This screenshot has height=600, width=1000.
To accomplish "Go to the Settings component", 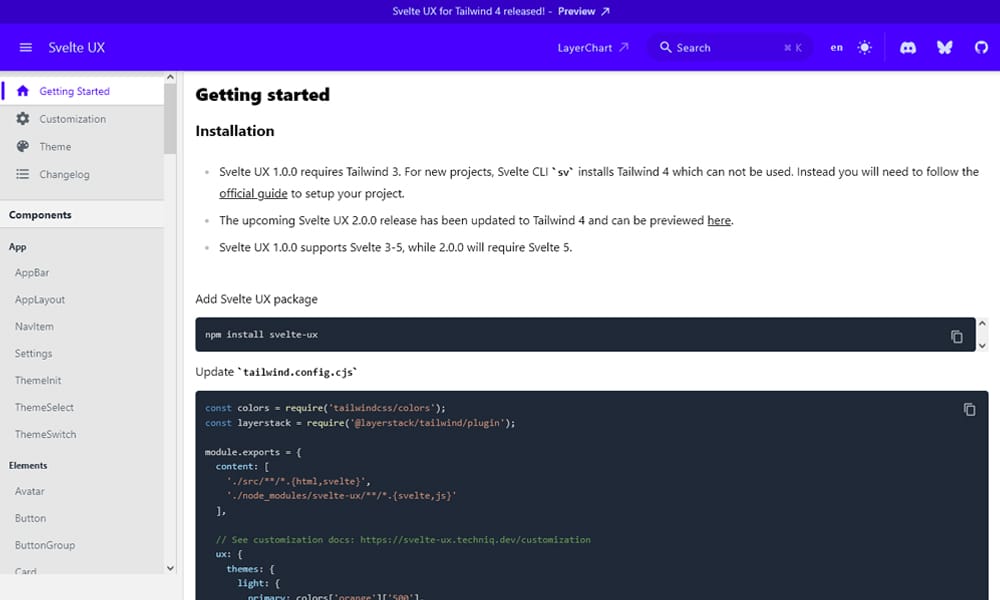I will click(33, 353).
